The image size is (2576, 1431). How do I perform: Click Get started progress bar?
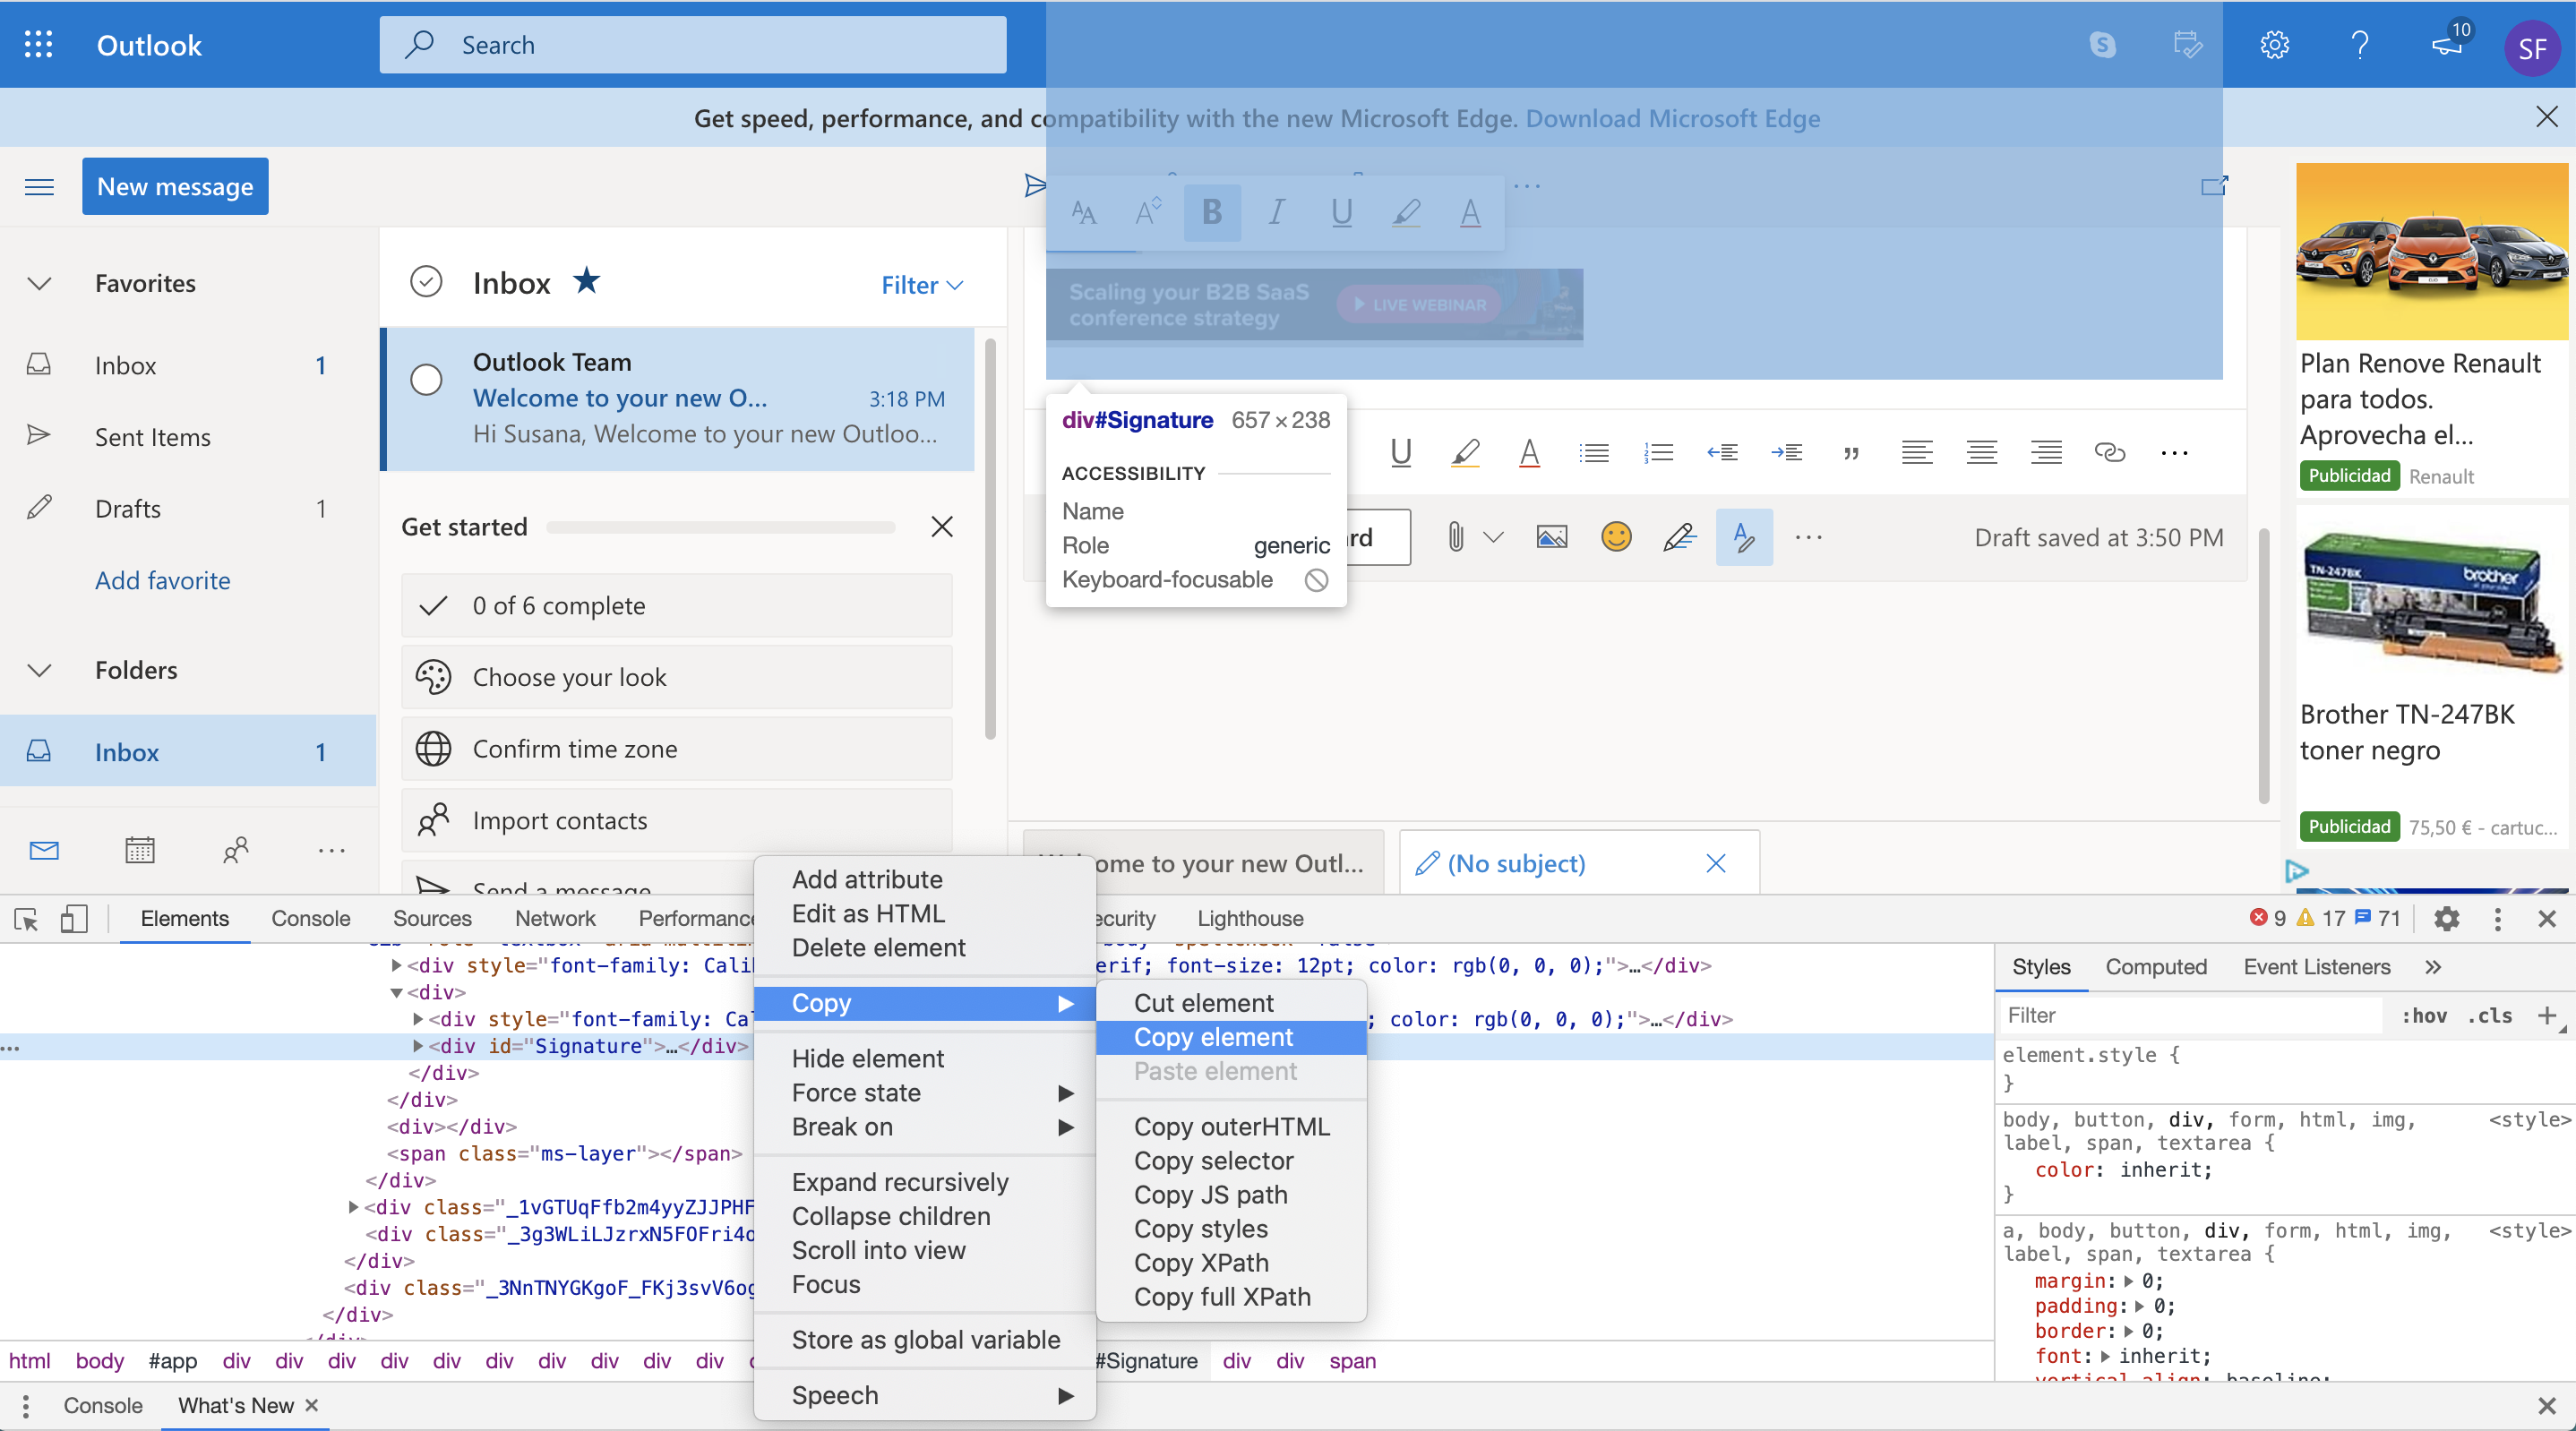point(720,527)
